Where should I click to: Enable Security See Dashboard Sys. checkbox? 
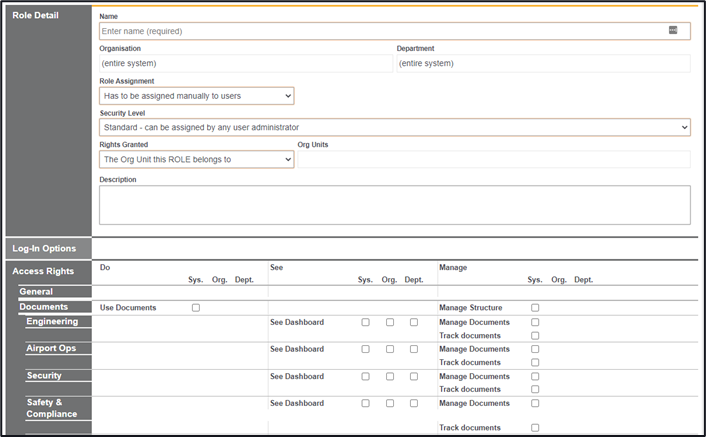point(366,376)
